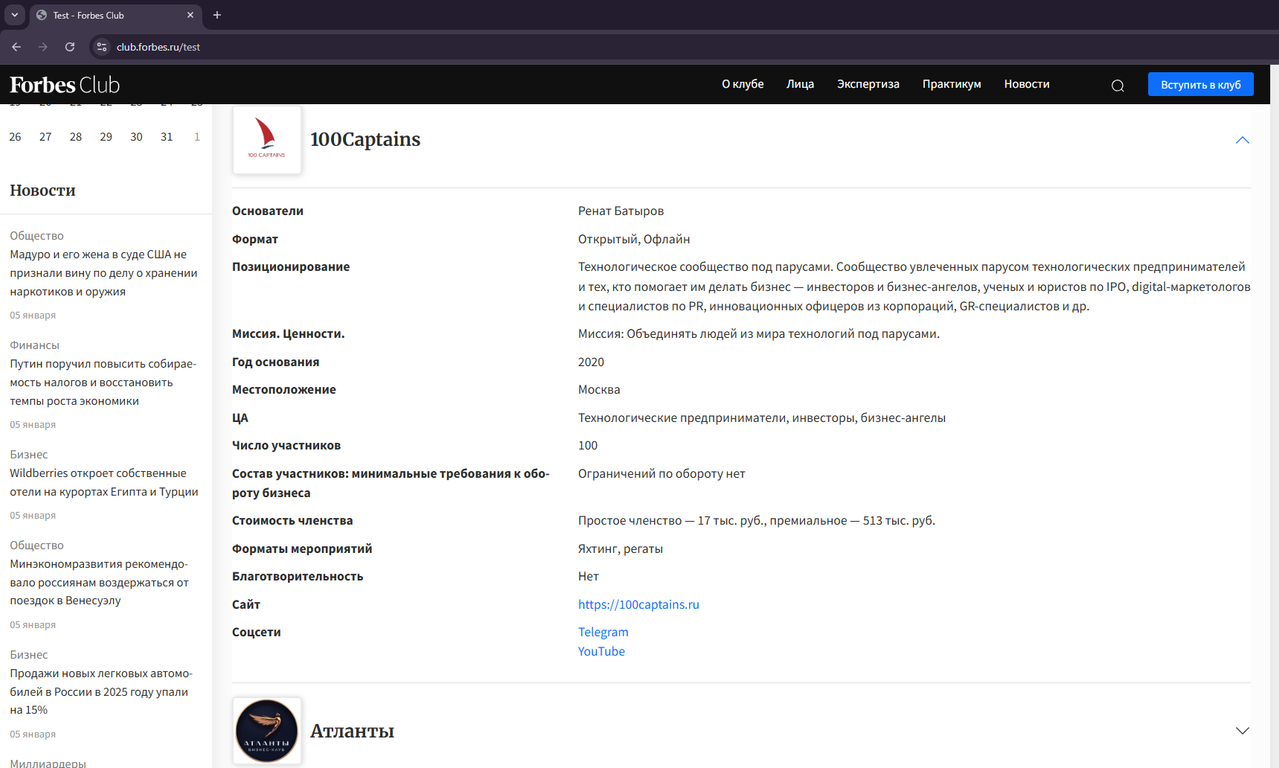Open the tab search dropdown arrow
The width and height of the screenshot is (1279, 768).
click(x=14, y=15)
